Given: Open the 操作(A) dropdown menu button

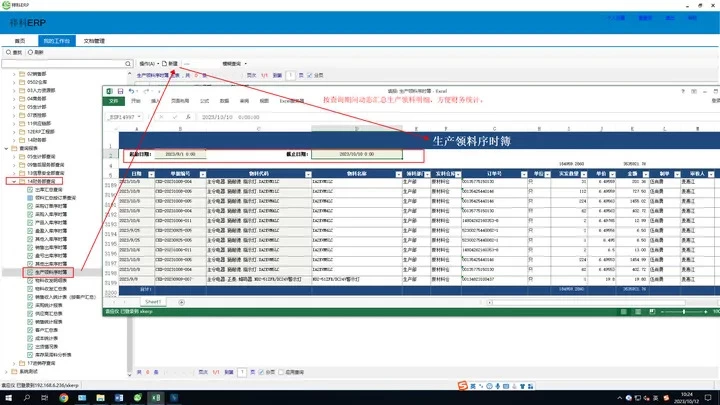Looking at the screenshot, I should pyautogui.click(x=149, y=62).
